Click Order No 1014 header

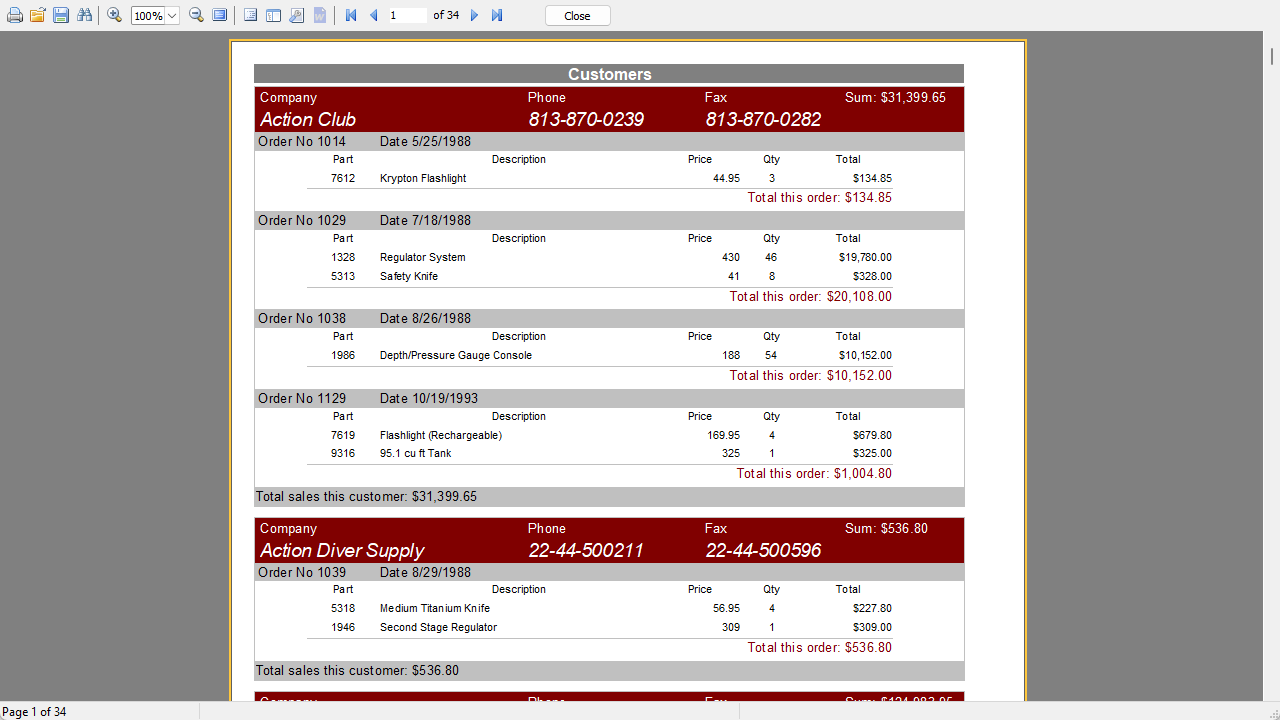coord(302,141)
